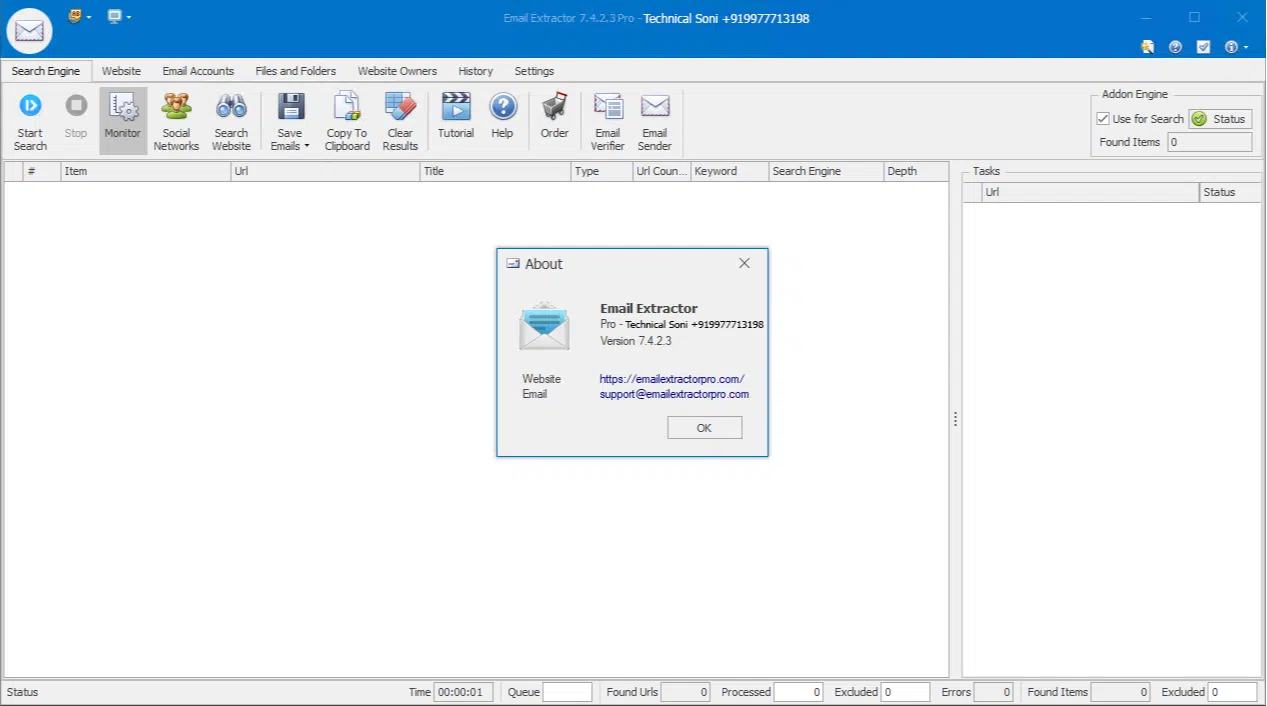Click the "Version 7.4.2.3" text
This screenshot has height=706, width=1267.
[636, 341]
